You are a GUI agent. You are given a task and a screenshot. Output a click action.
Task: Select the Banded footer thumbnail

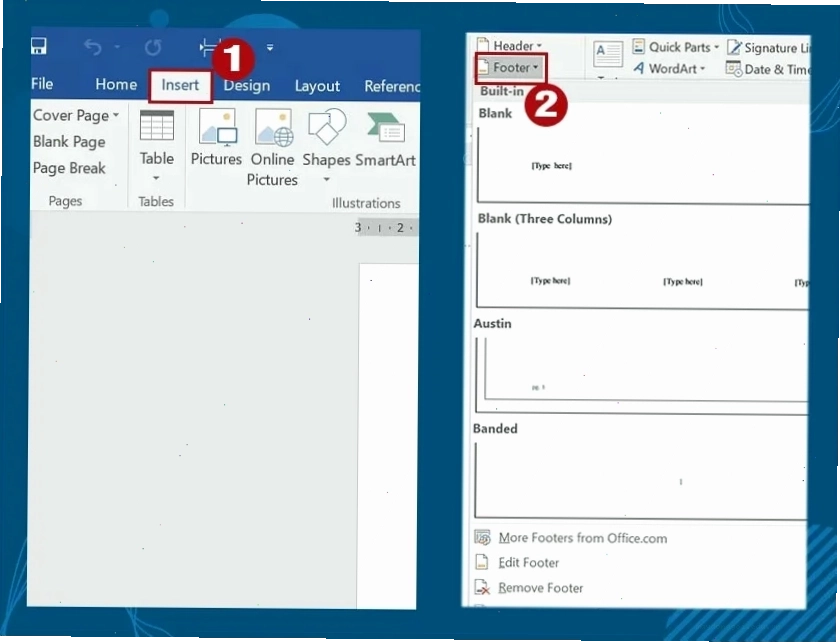pos(641,480)
